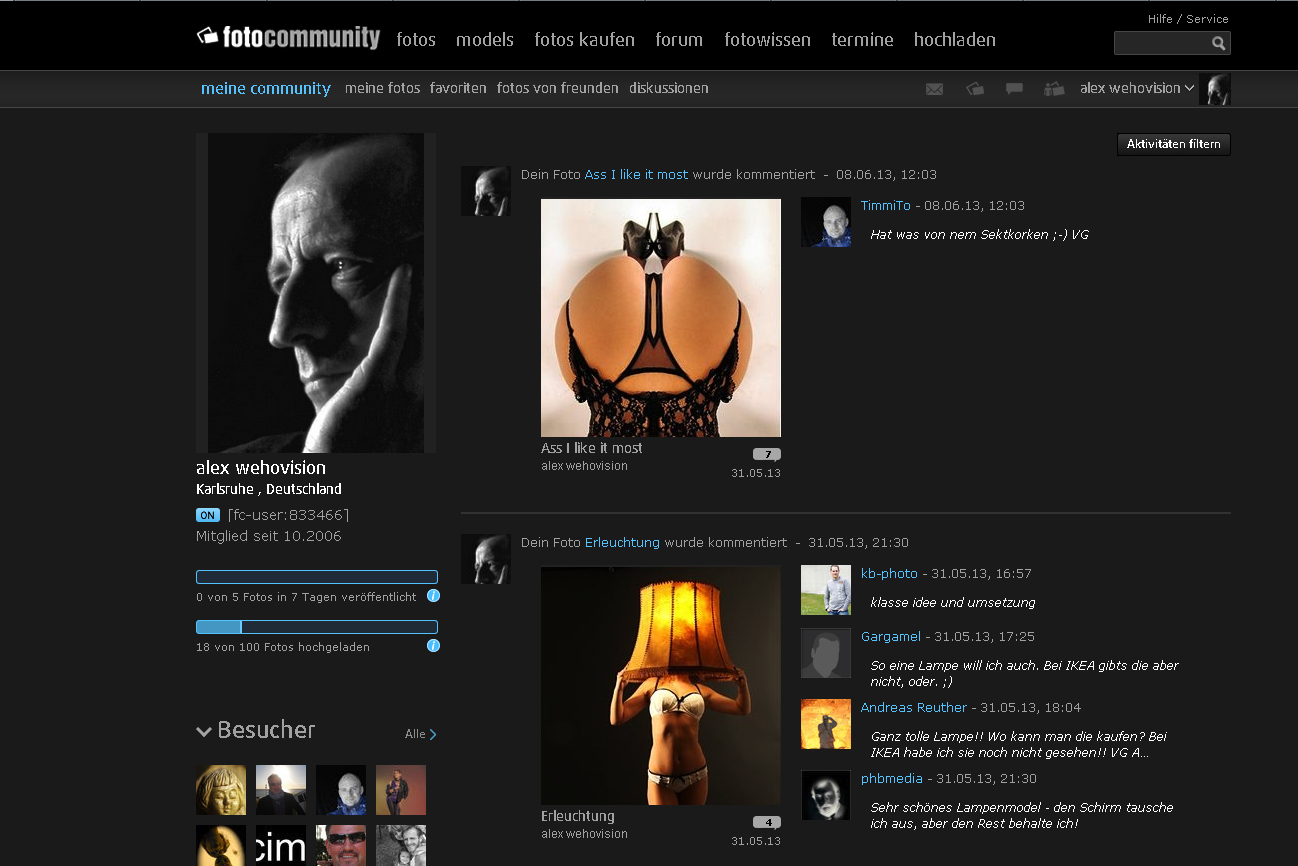This screenshot has width=1298, height=866.
Task: Click info icon beside weekly photo quota
Action: [433, 596]
